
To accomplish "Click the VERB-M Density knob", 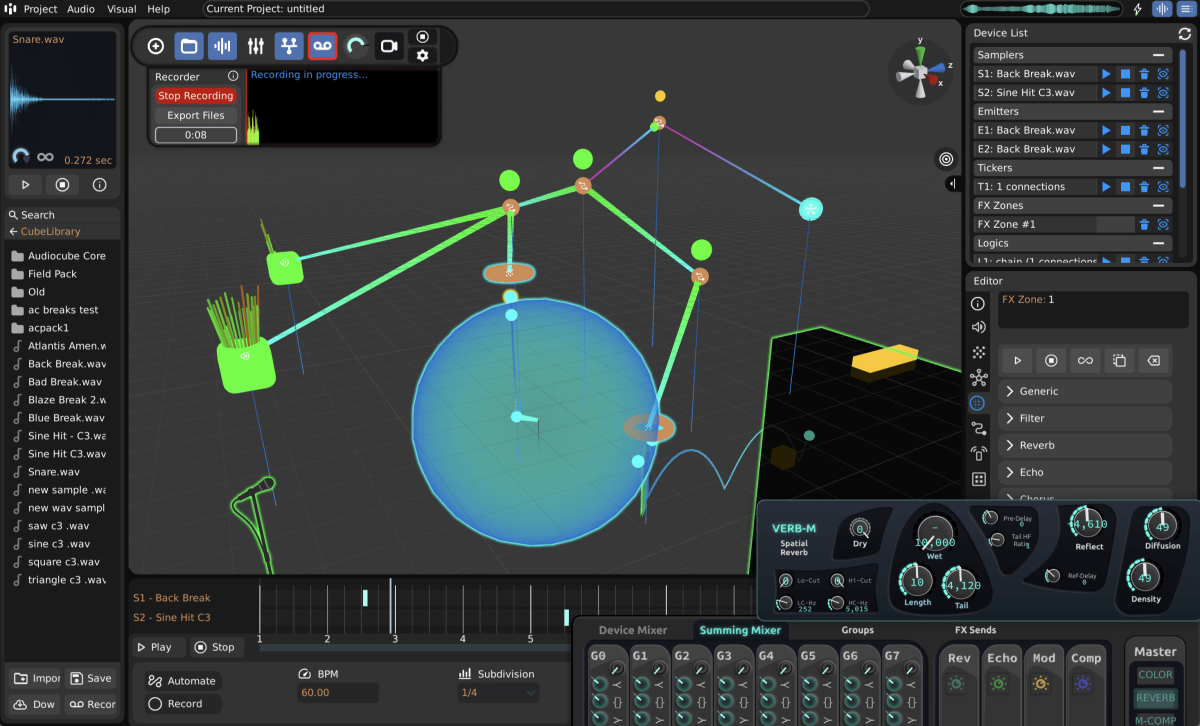I will pos(1146,577).
